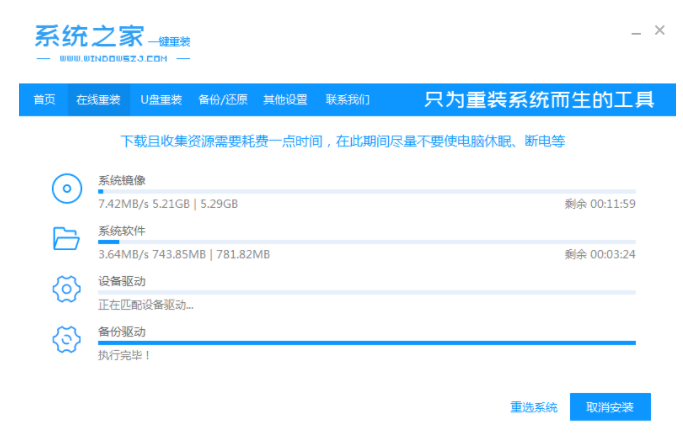This screenshot has height=433, width=683.
Task: Click the 正在匹配设备驱动... status text
Action: (146, 305)
